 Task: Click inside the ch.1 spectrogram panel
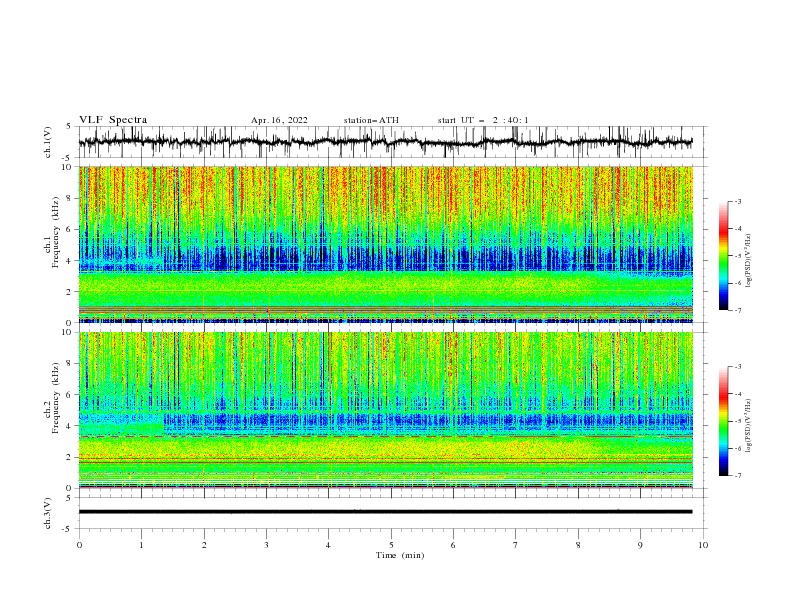point(385,244)
